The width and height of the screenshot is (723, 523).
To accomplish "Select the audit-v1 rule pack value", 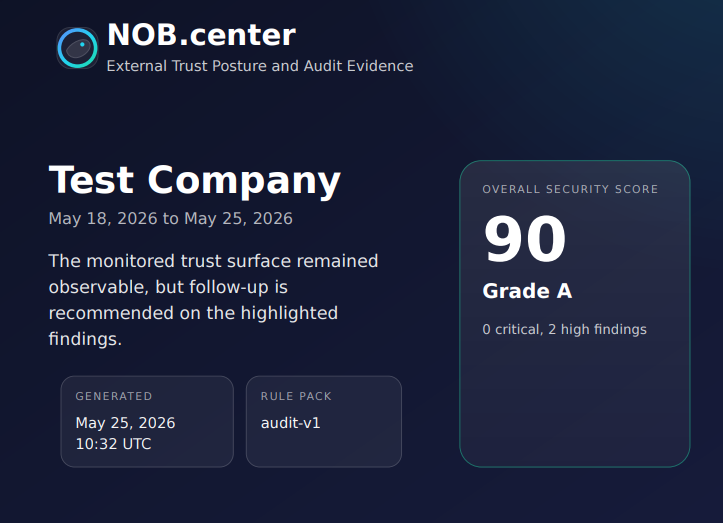I will [290, 423].
